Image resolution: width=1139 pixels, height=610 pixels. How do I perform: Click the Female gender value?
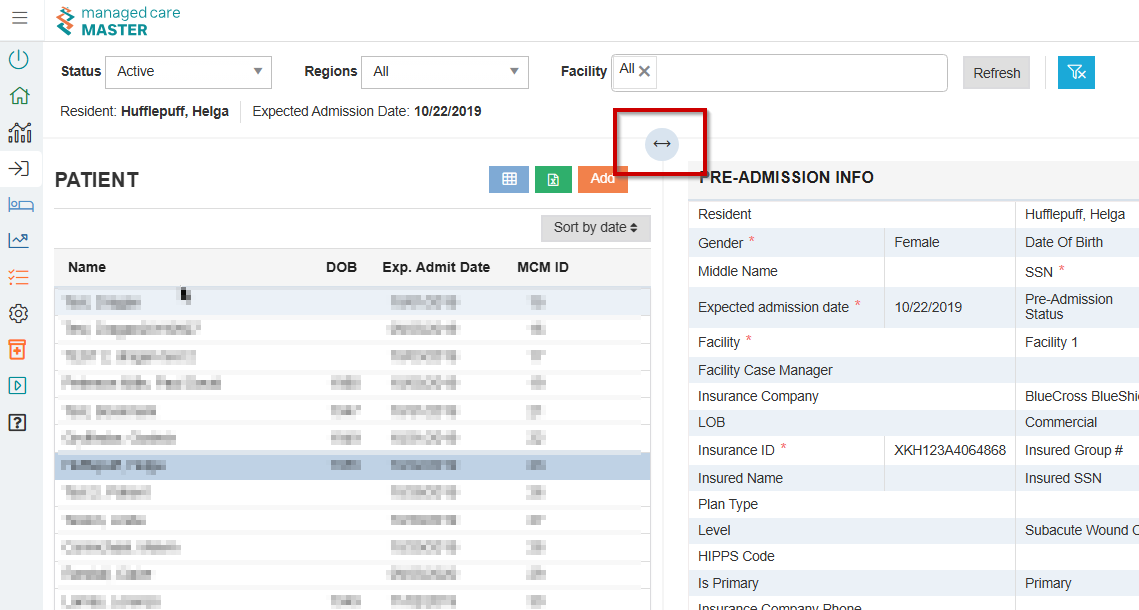point(917,243)
